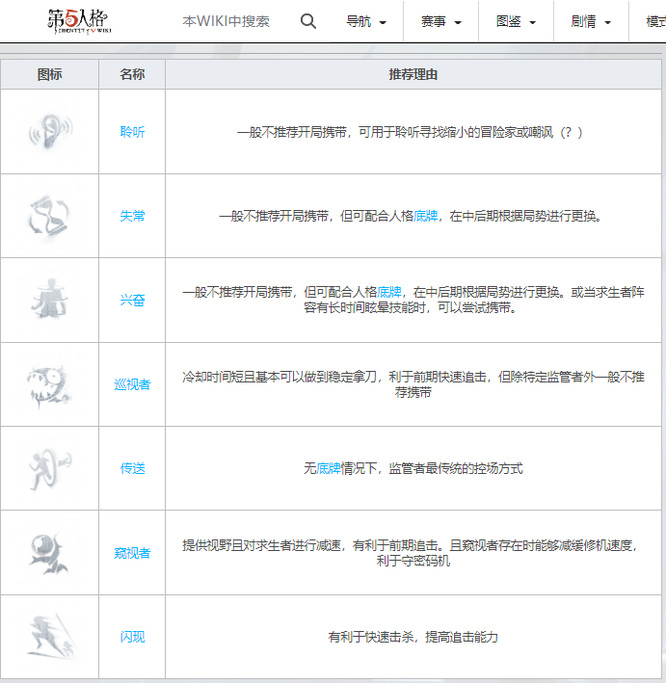Image resolution: width=666 pixels, height=683 pixels.
Task: Open the 巡视者 link
Action: [132, 384]
